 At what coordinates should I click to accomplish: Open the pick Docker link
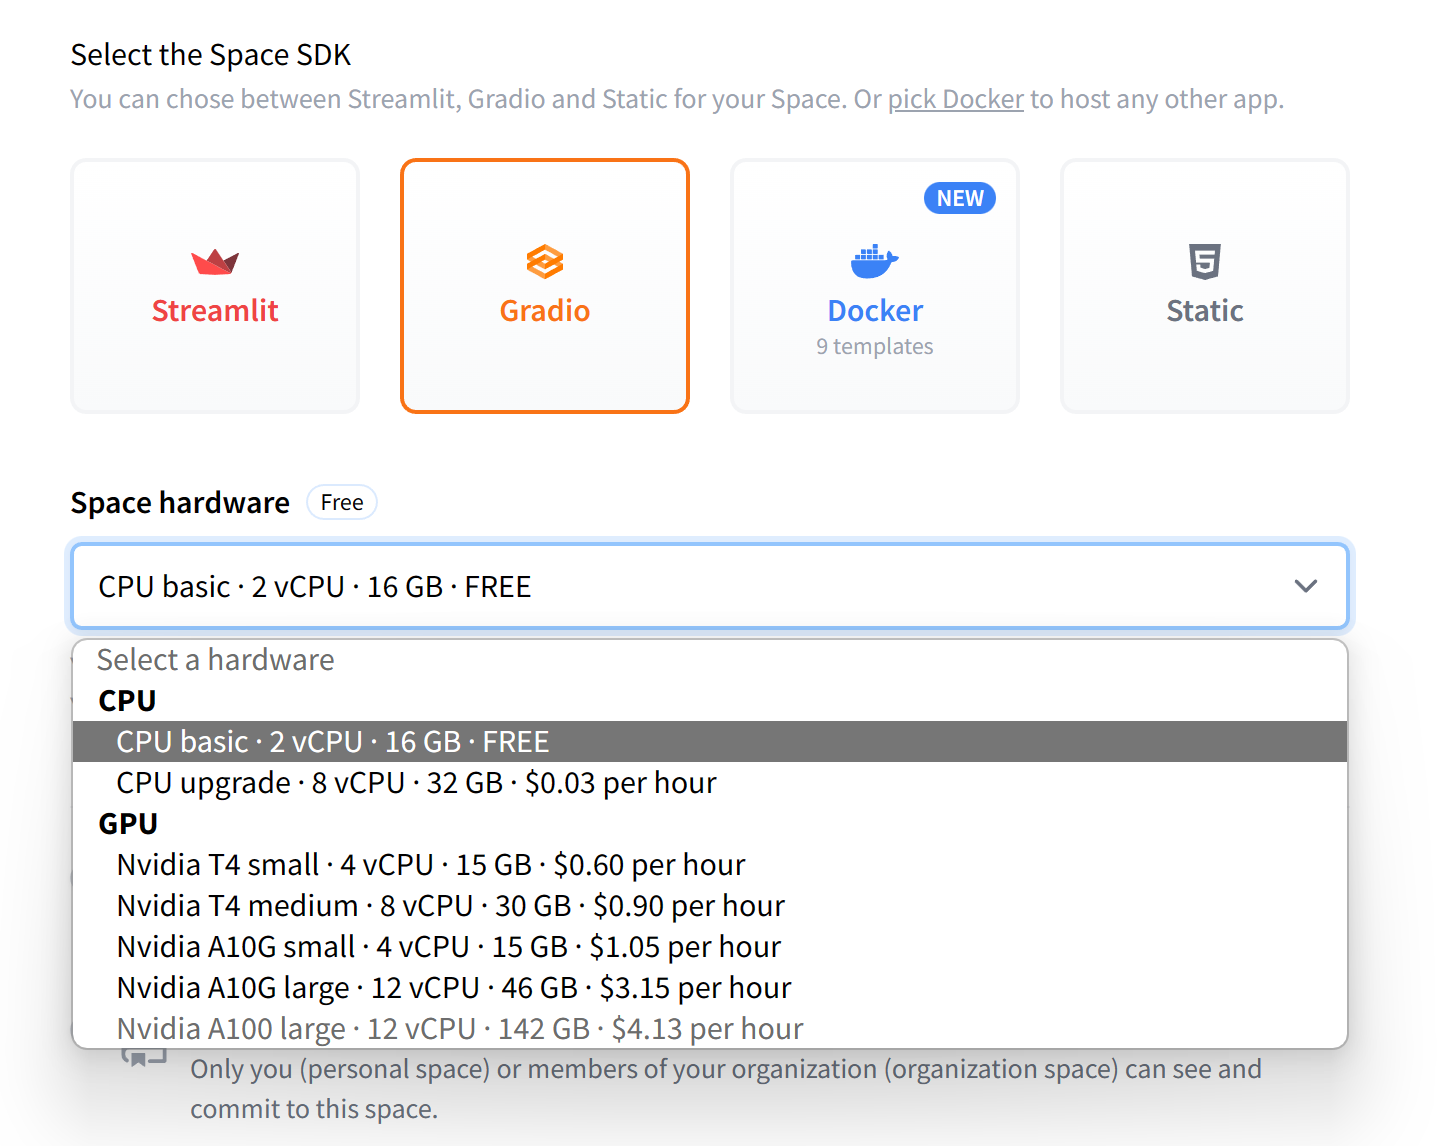point(956,99)
